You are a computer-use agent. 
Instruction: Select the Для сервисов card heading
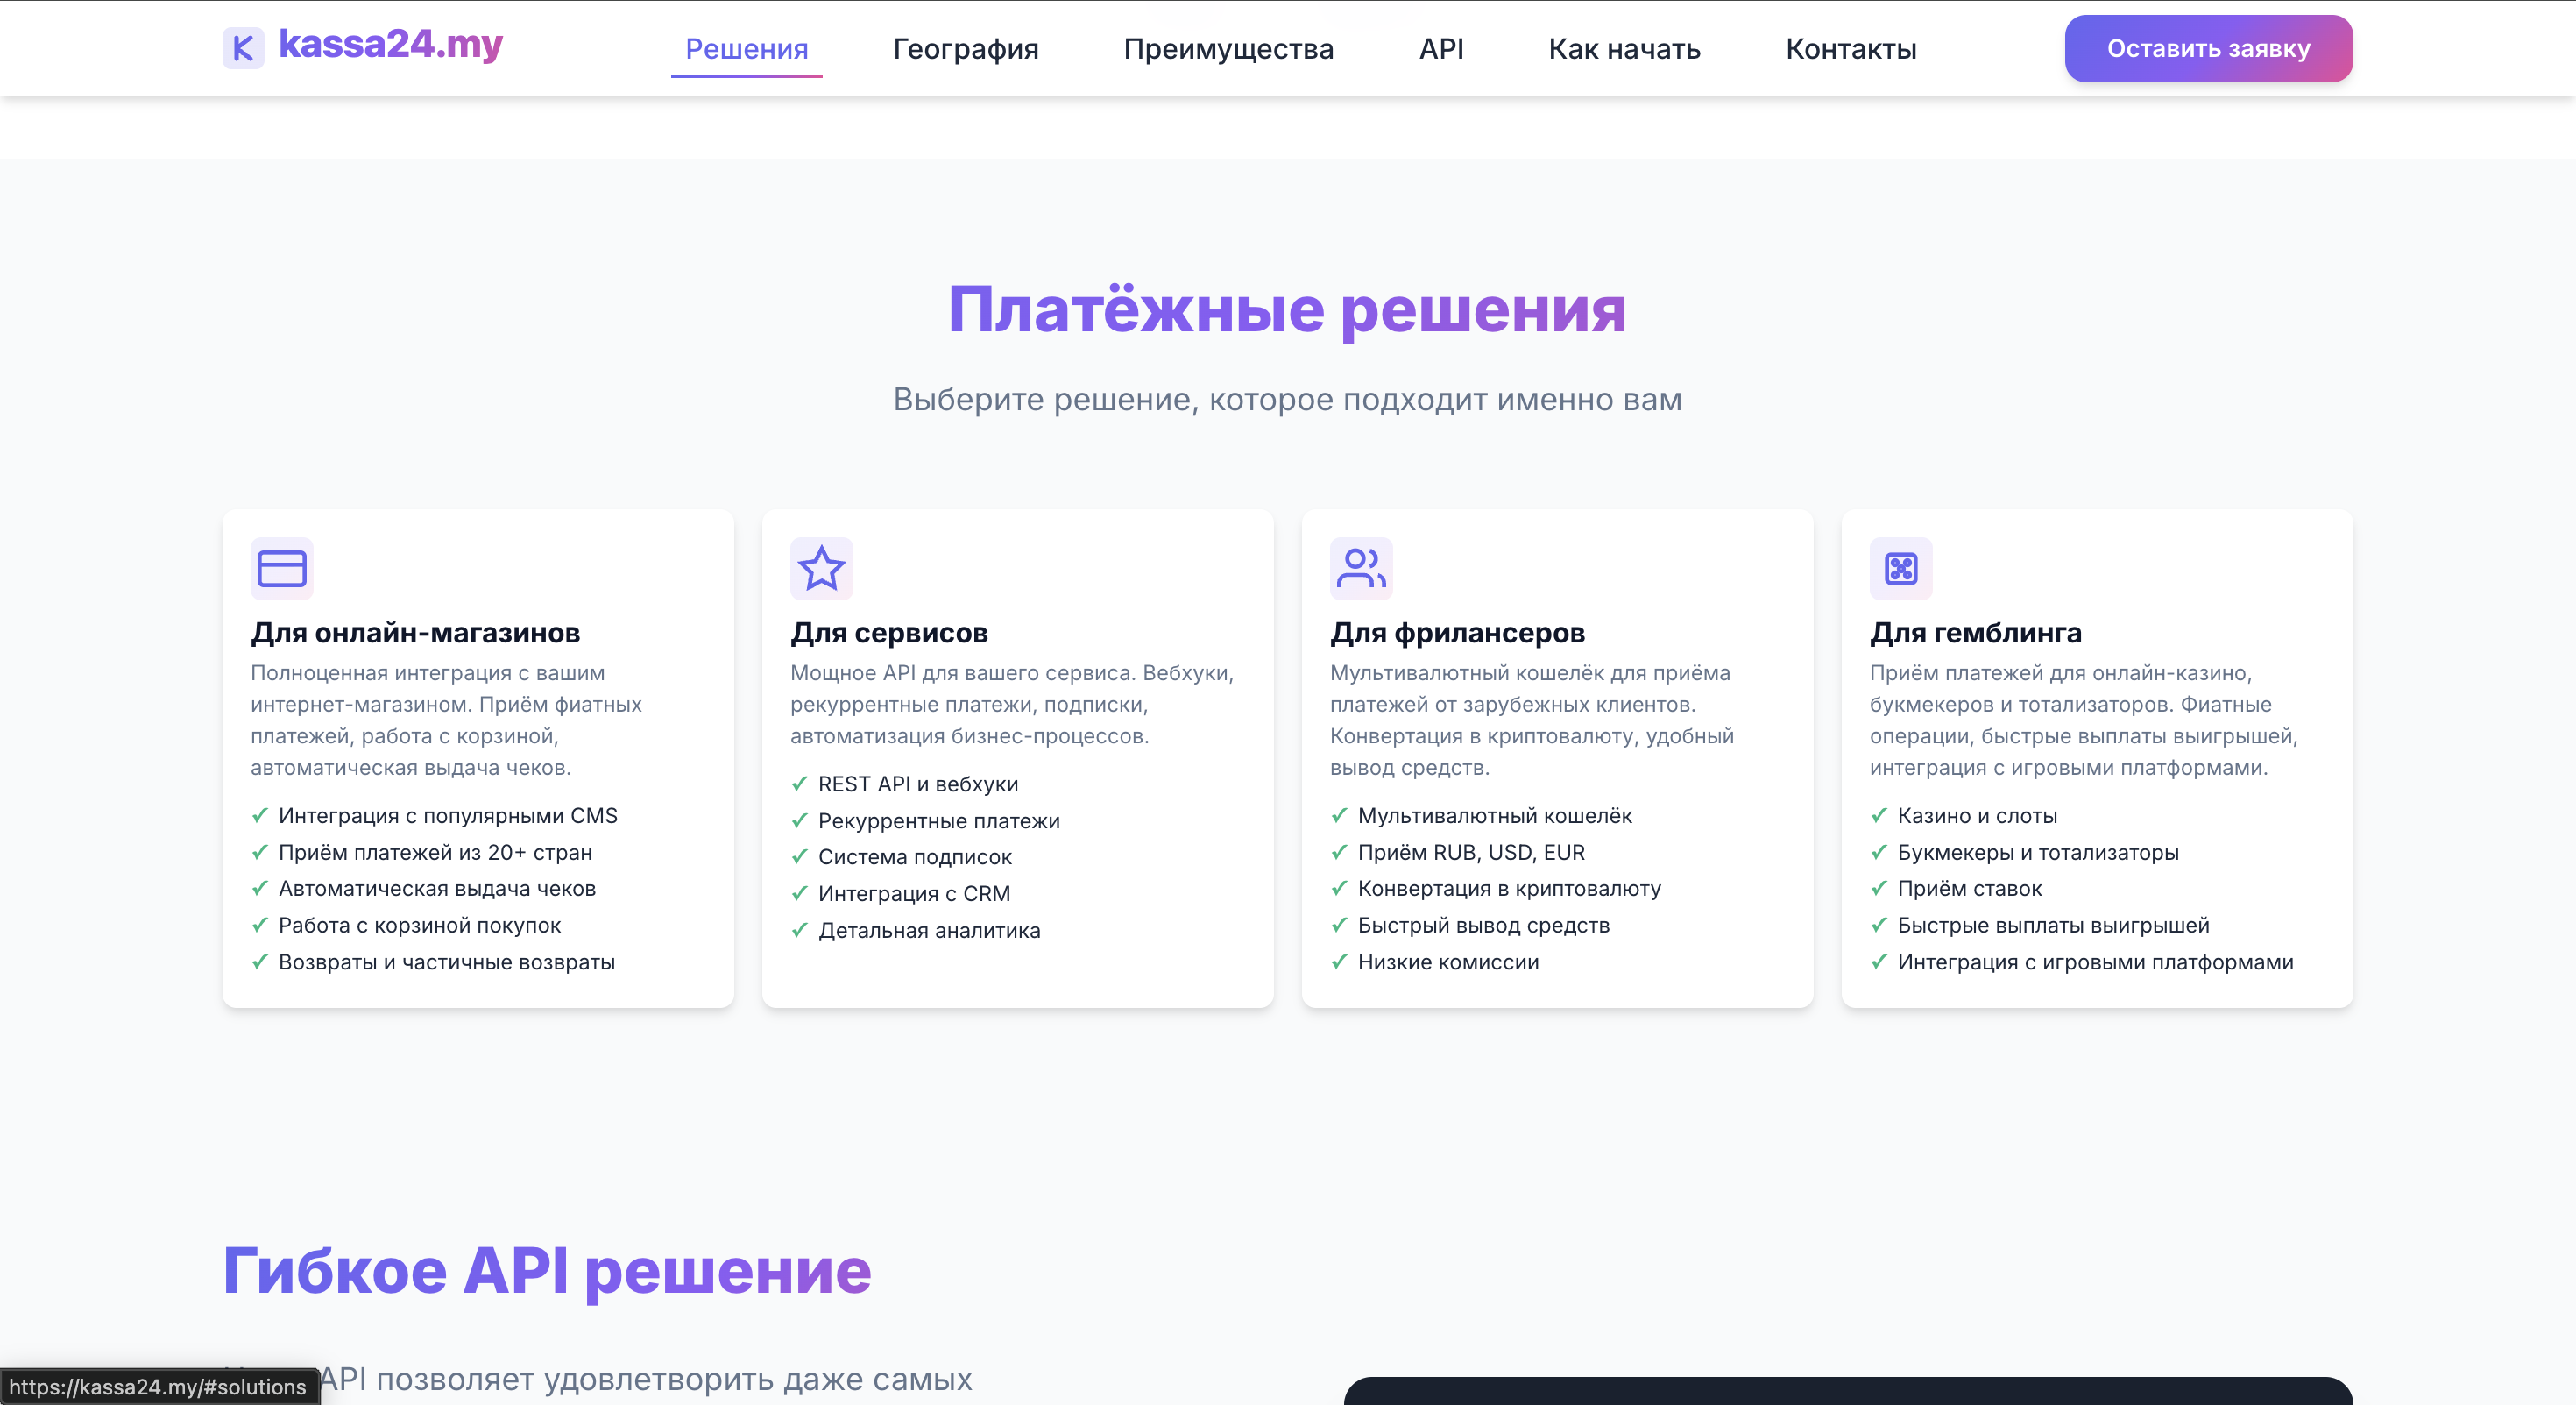tap(888, 632)
